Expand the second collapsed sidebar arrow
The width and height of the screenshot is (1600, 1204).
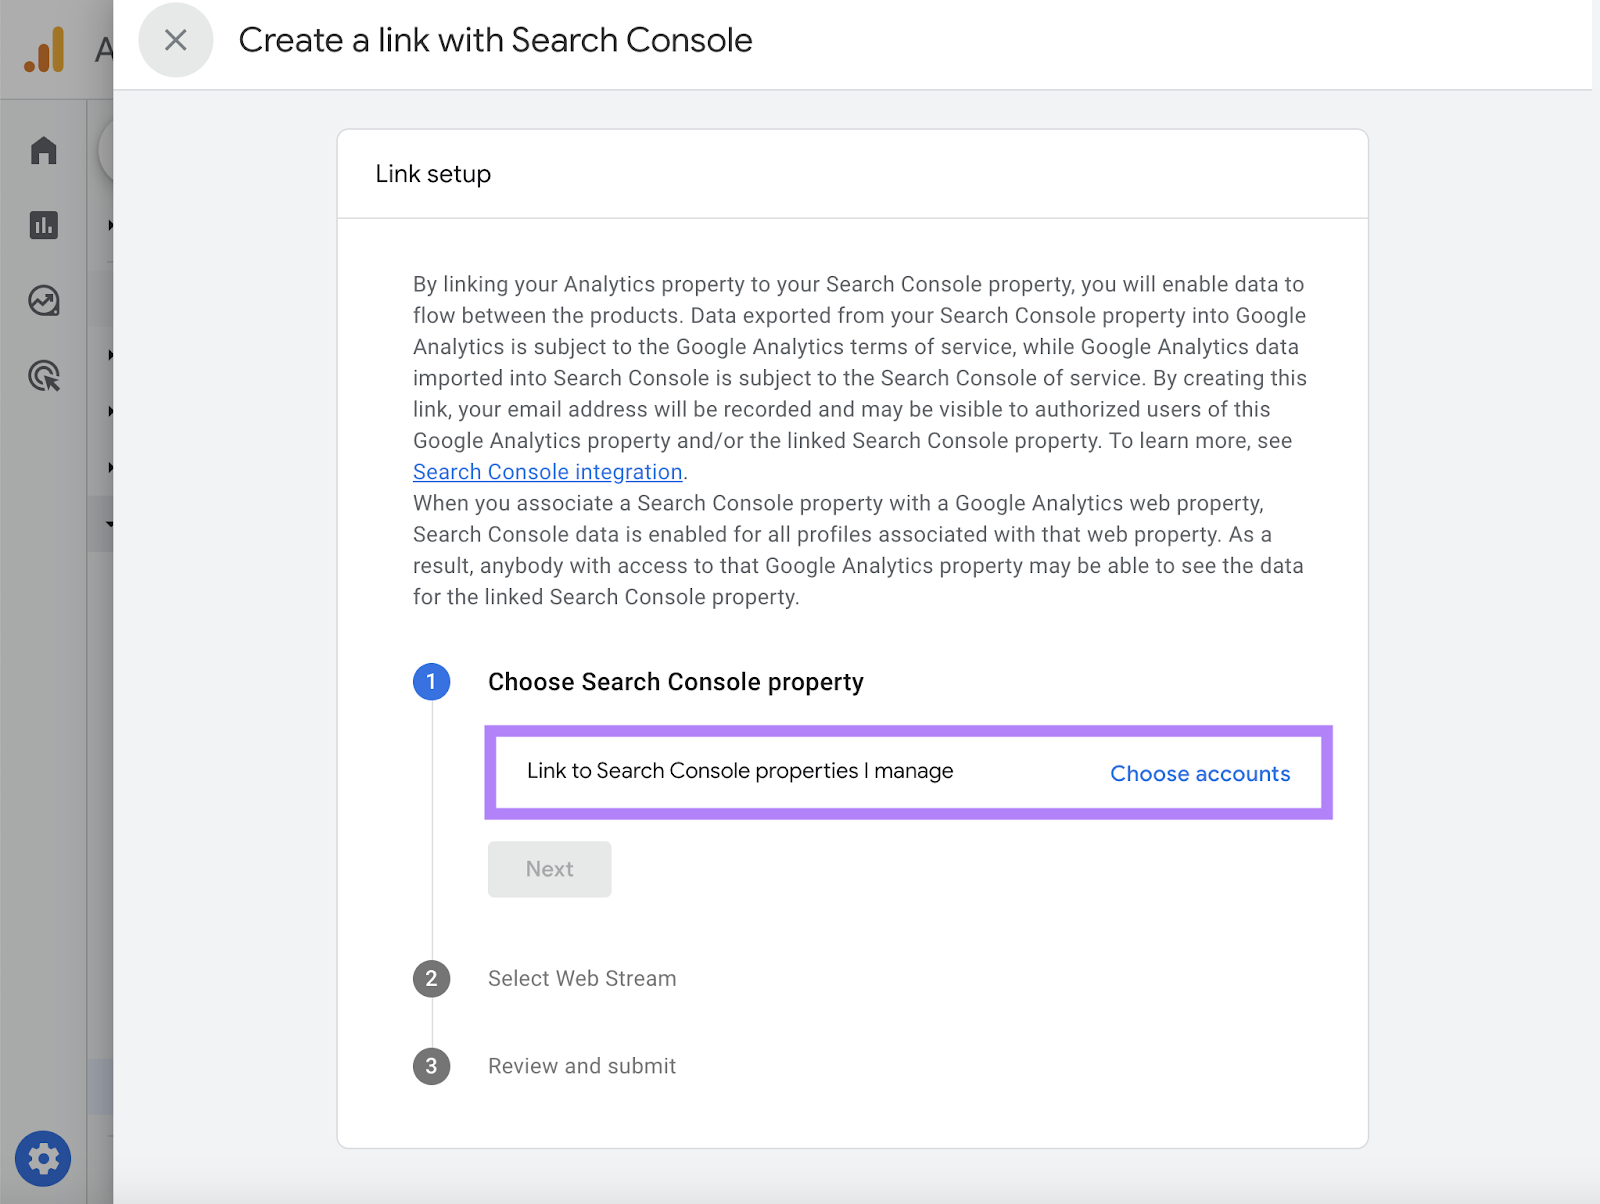[x=110, y=354]
